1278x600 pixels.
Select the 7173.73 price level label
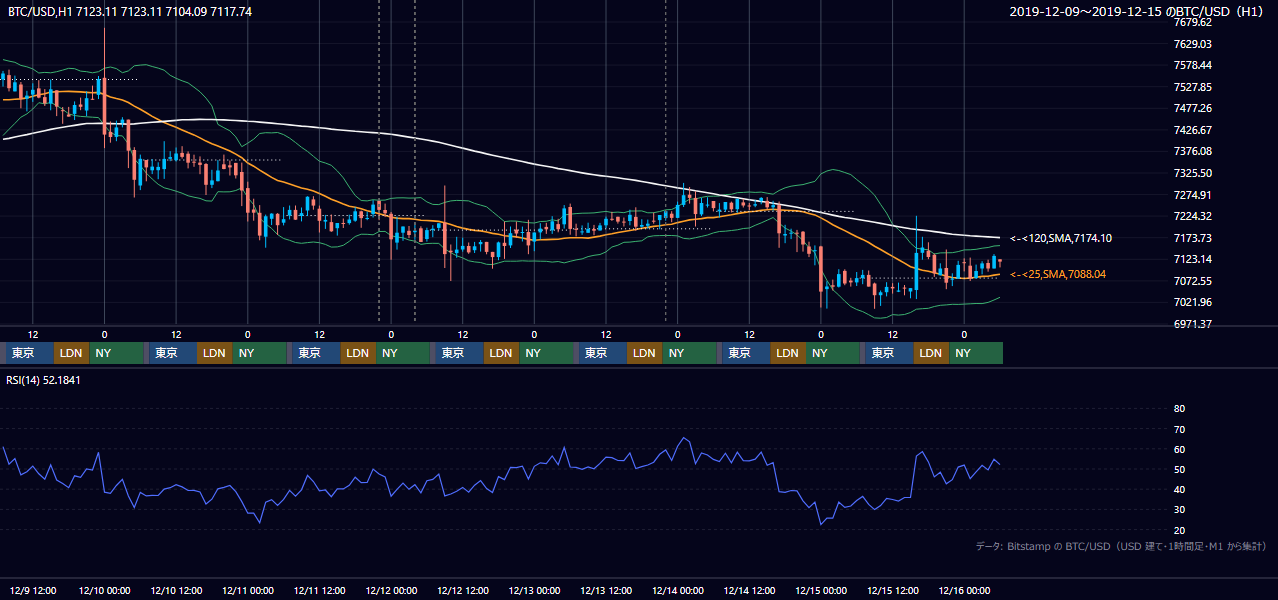1193,238
